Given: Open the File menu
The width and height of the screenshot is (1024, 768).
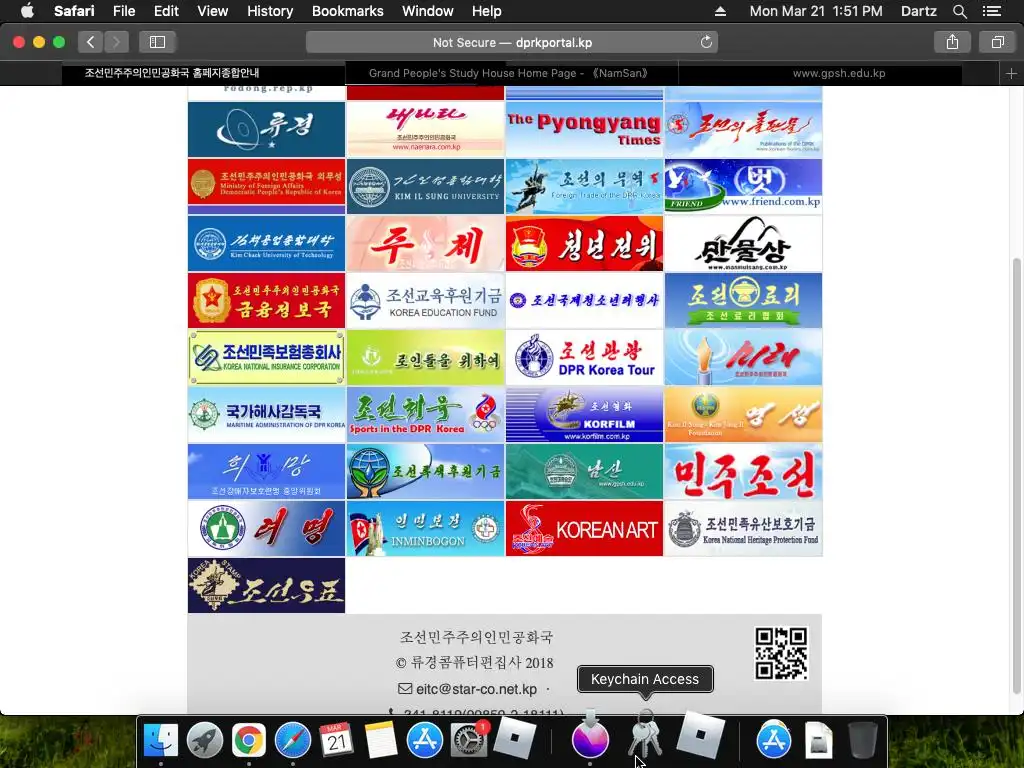Looking at the screenshot, I should [123, 11].
